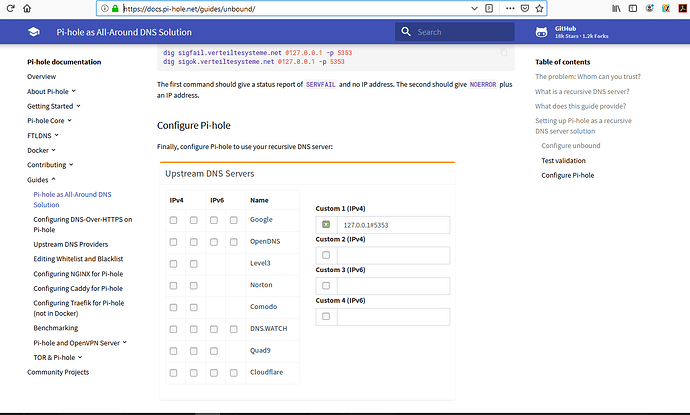Expand the Pi-hole Core section
This screenshot has height=415, width=690.
(x=49, y=121)
